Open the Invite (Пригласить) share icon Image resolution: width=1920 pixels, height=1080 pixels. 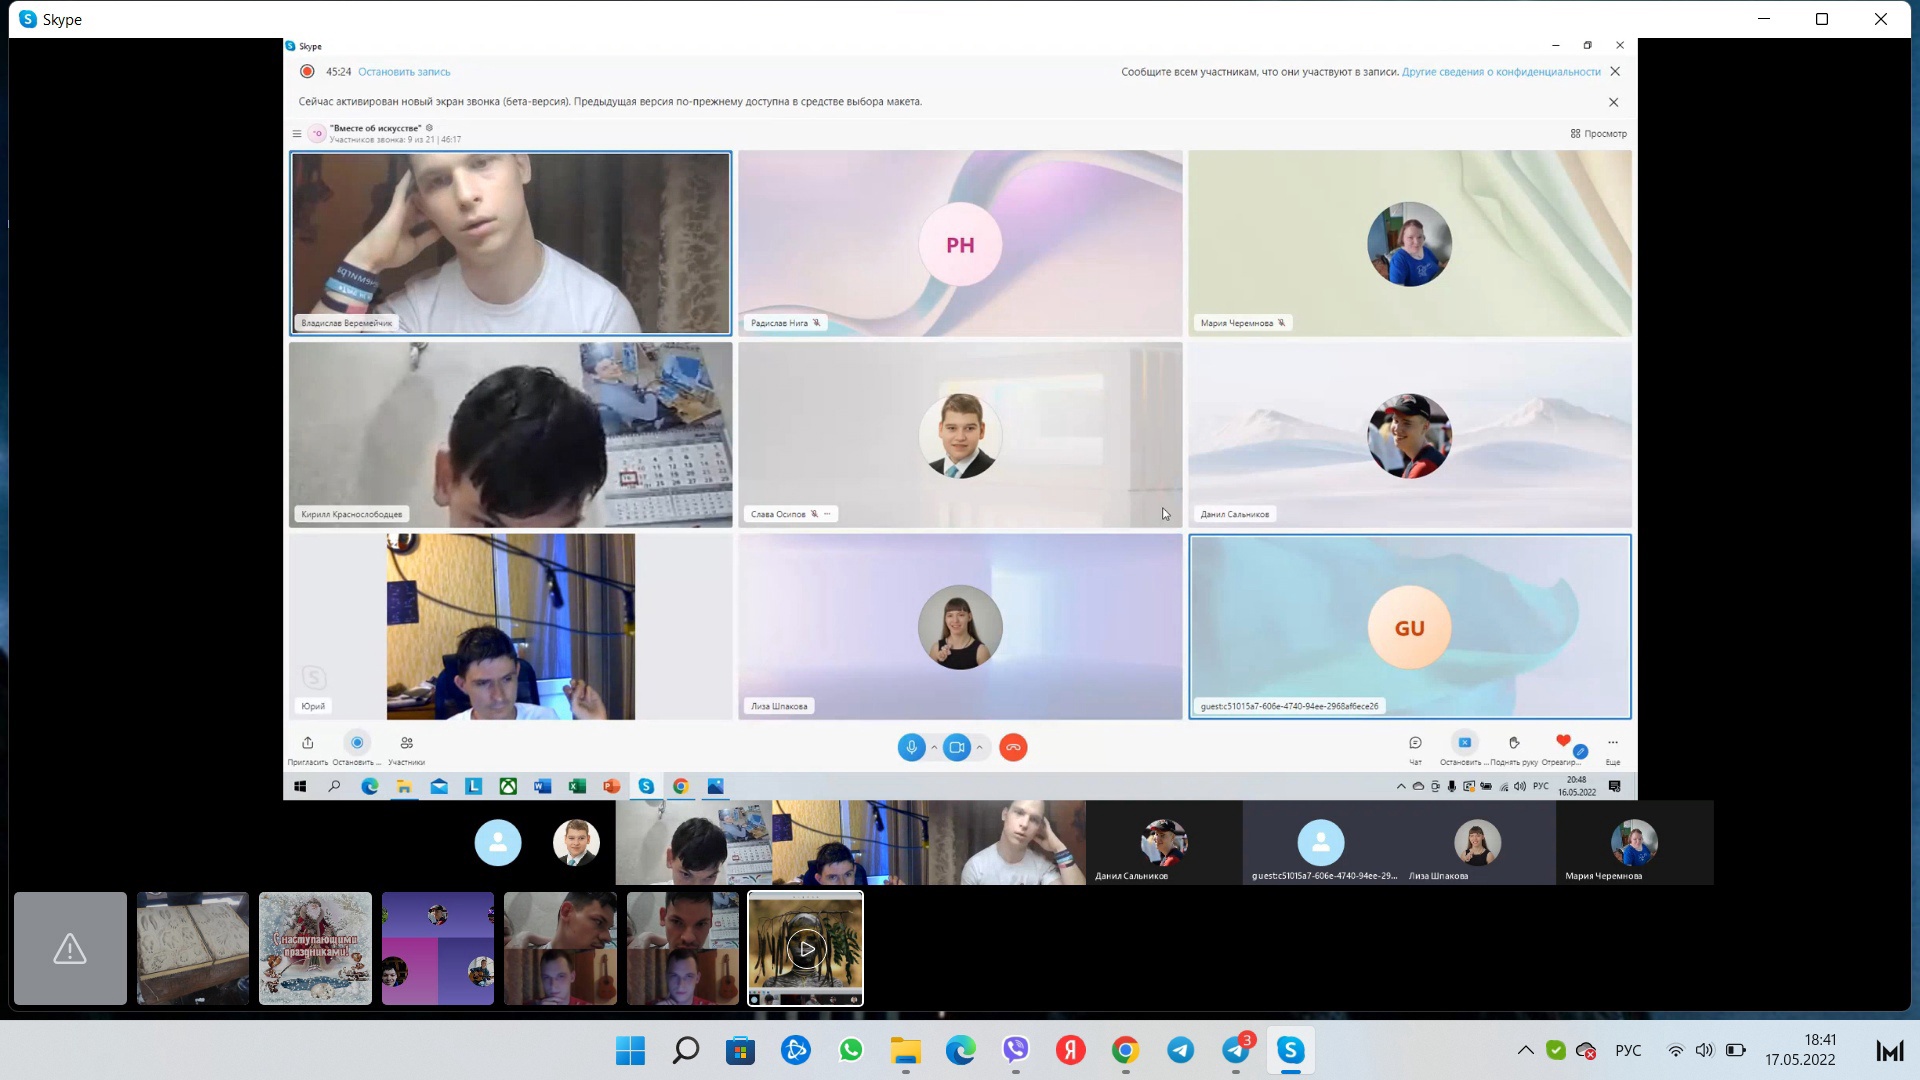click(x=308, y=743)
